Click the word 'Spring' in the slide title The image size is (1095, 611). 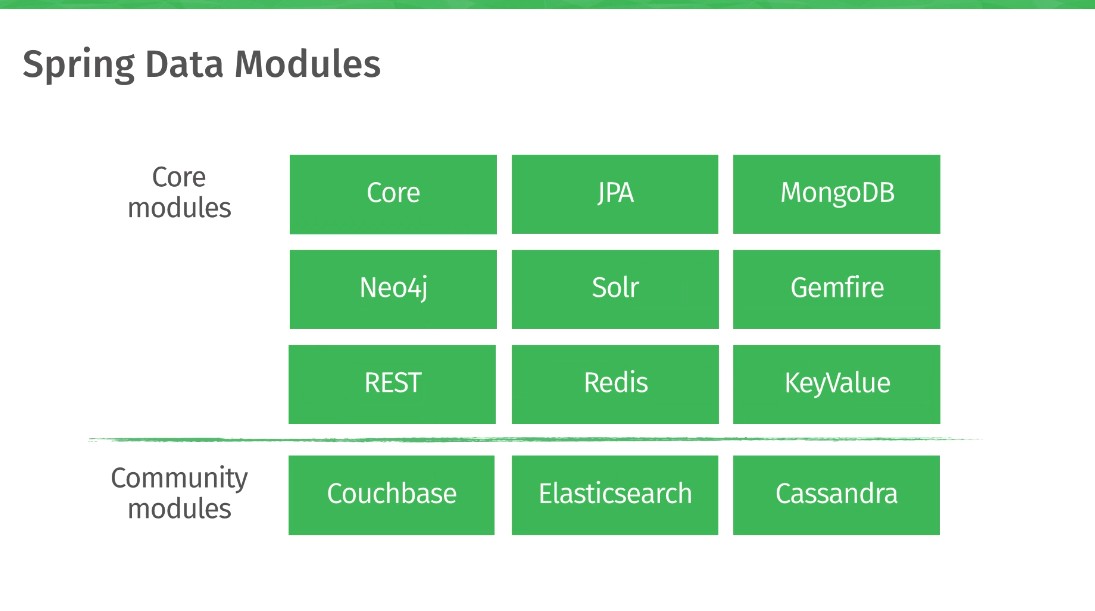(x=78, y=66)
